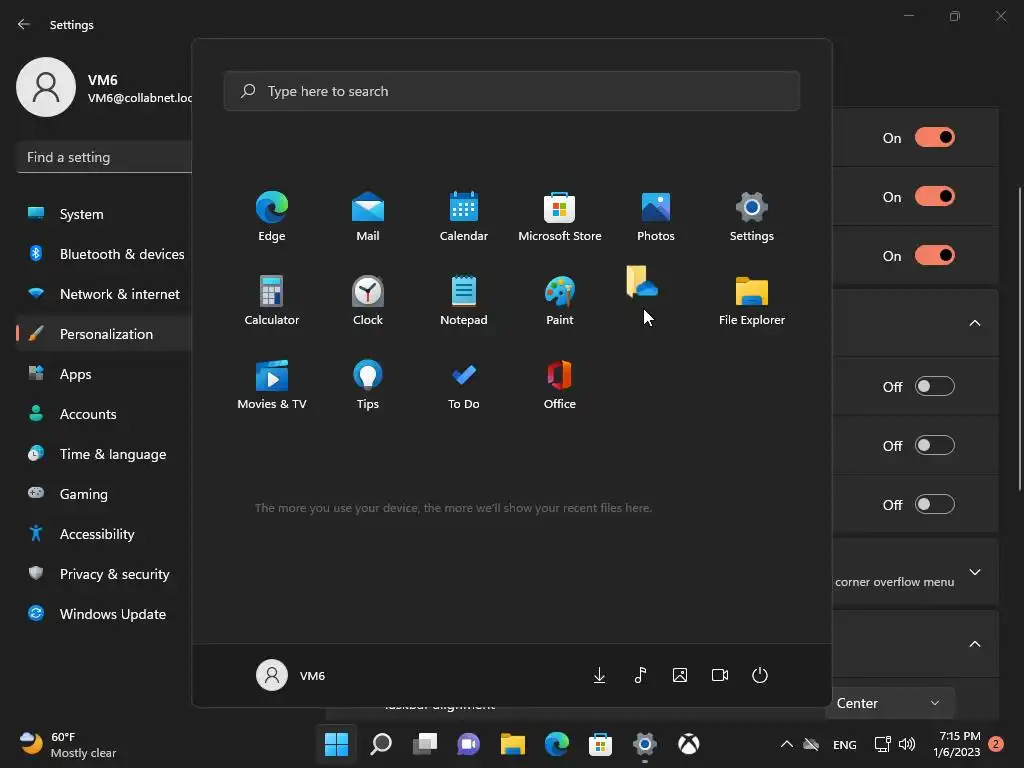Open VM6 profile in Settings sidebar

point(104,88)
